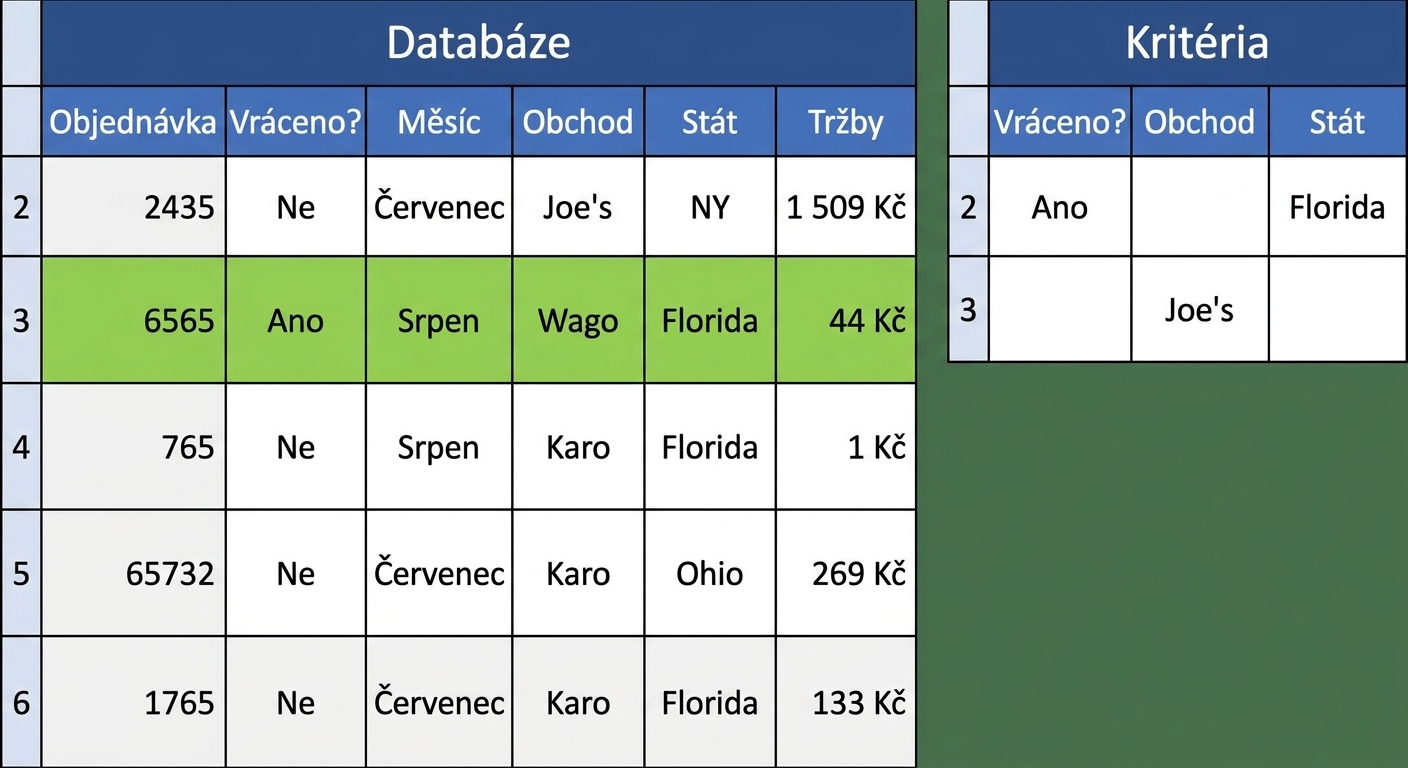Viewport: 1408px width, 768px height.
Task: Click empty Stát cell in Kritéria row 3
Action: point(1338,310)
